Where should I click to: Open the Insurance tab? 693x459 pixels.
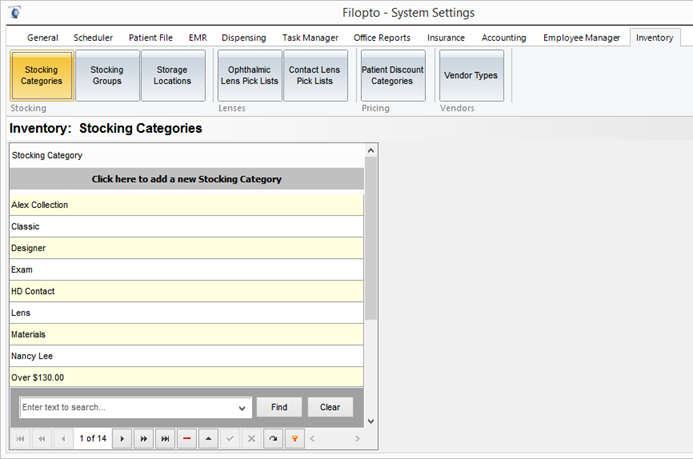[x=446, y=38]
